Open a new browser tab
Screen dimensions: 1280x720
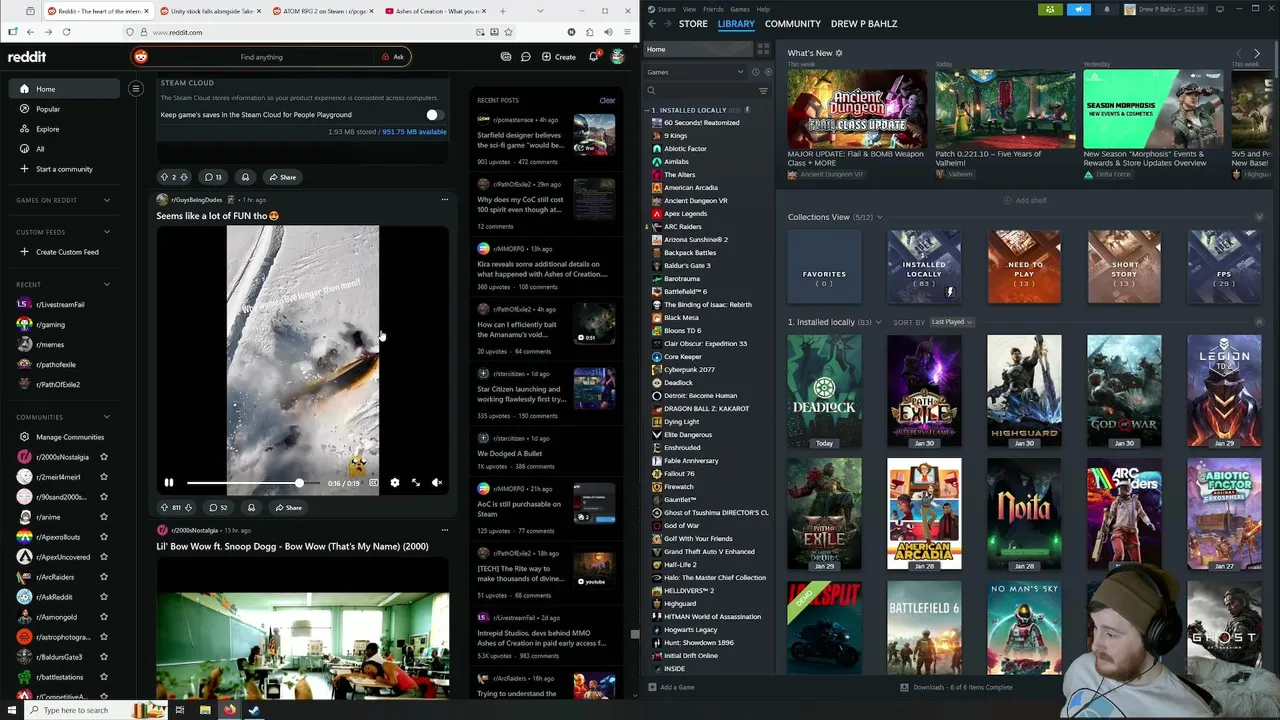pos(502,11)
